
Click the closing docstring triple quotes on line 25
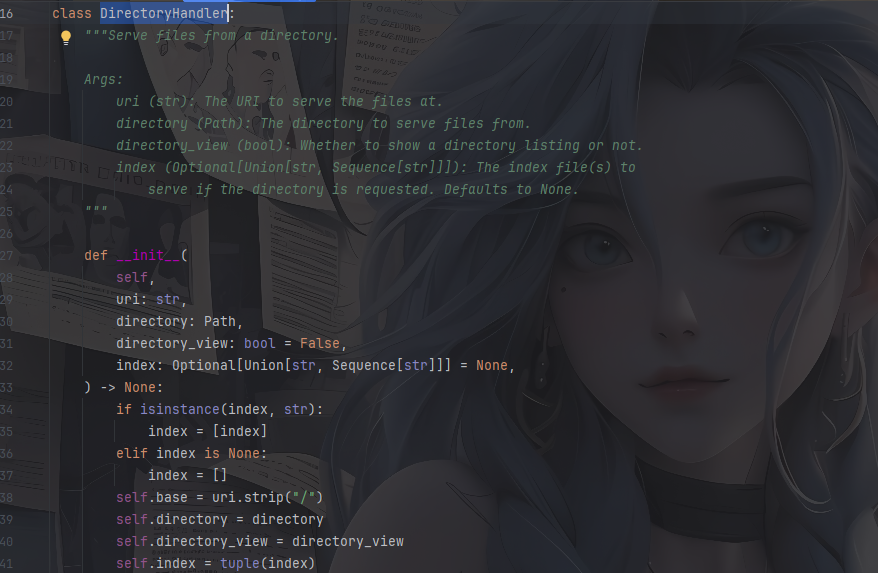pyautogui.click(x=96, y=211)
